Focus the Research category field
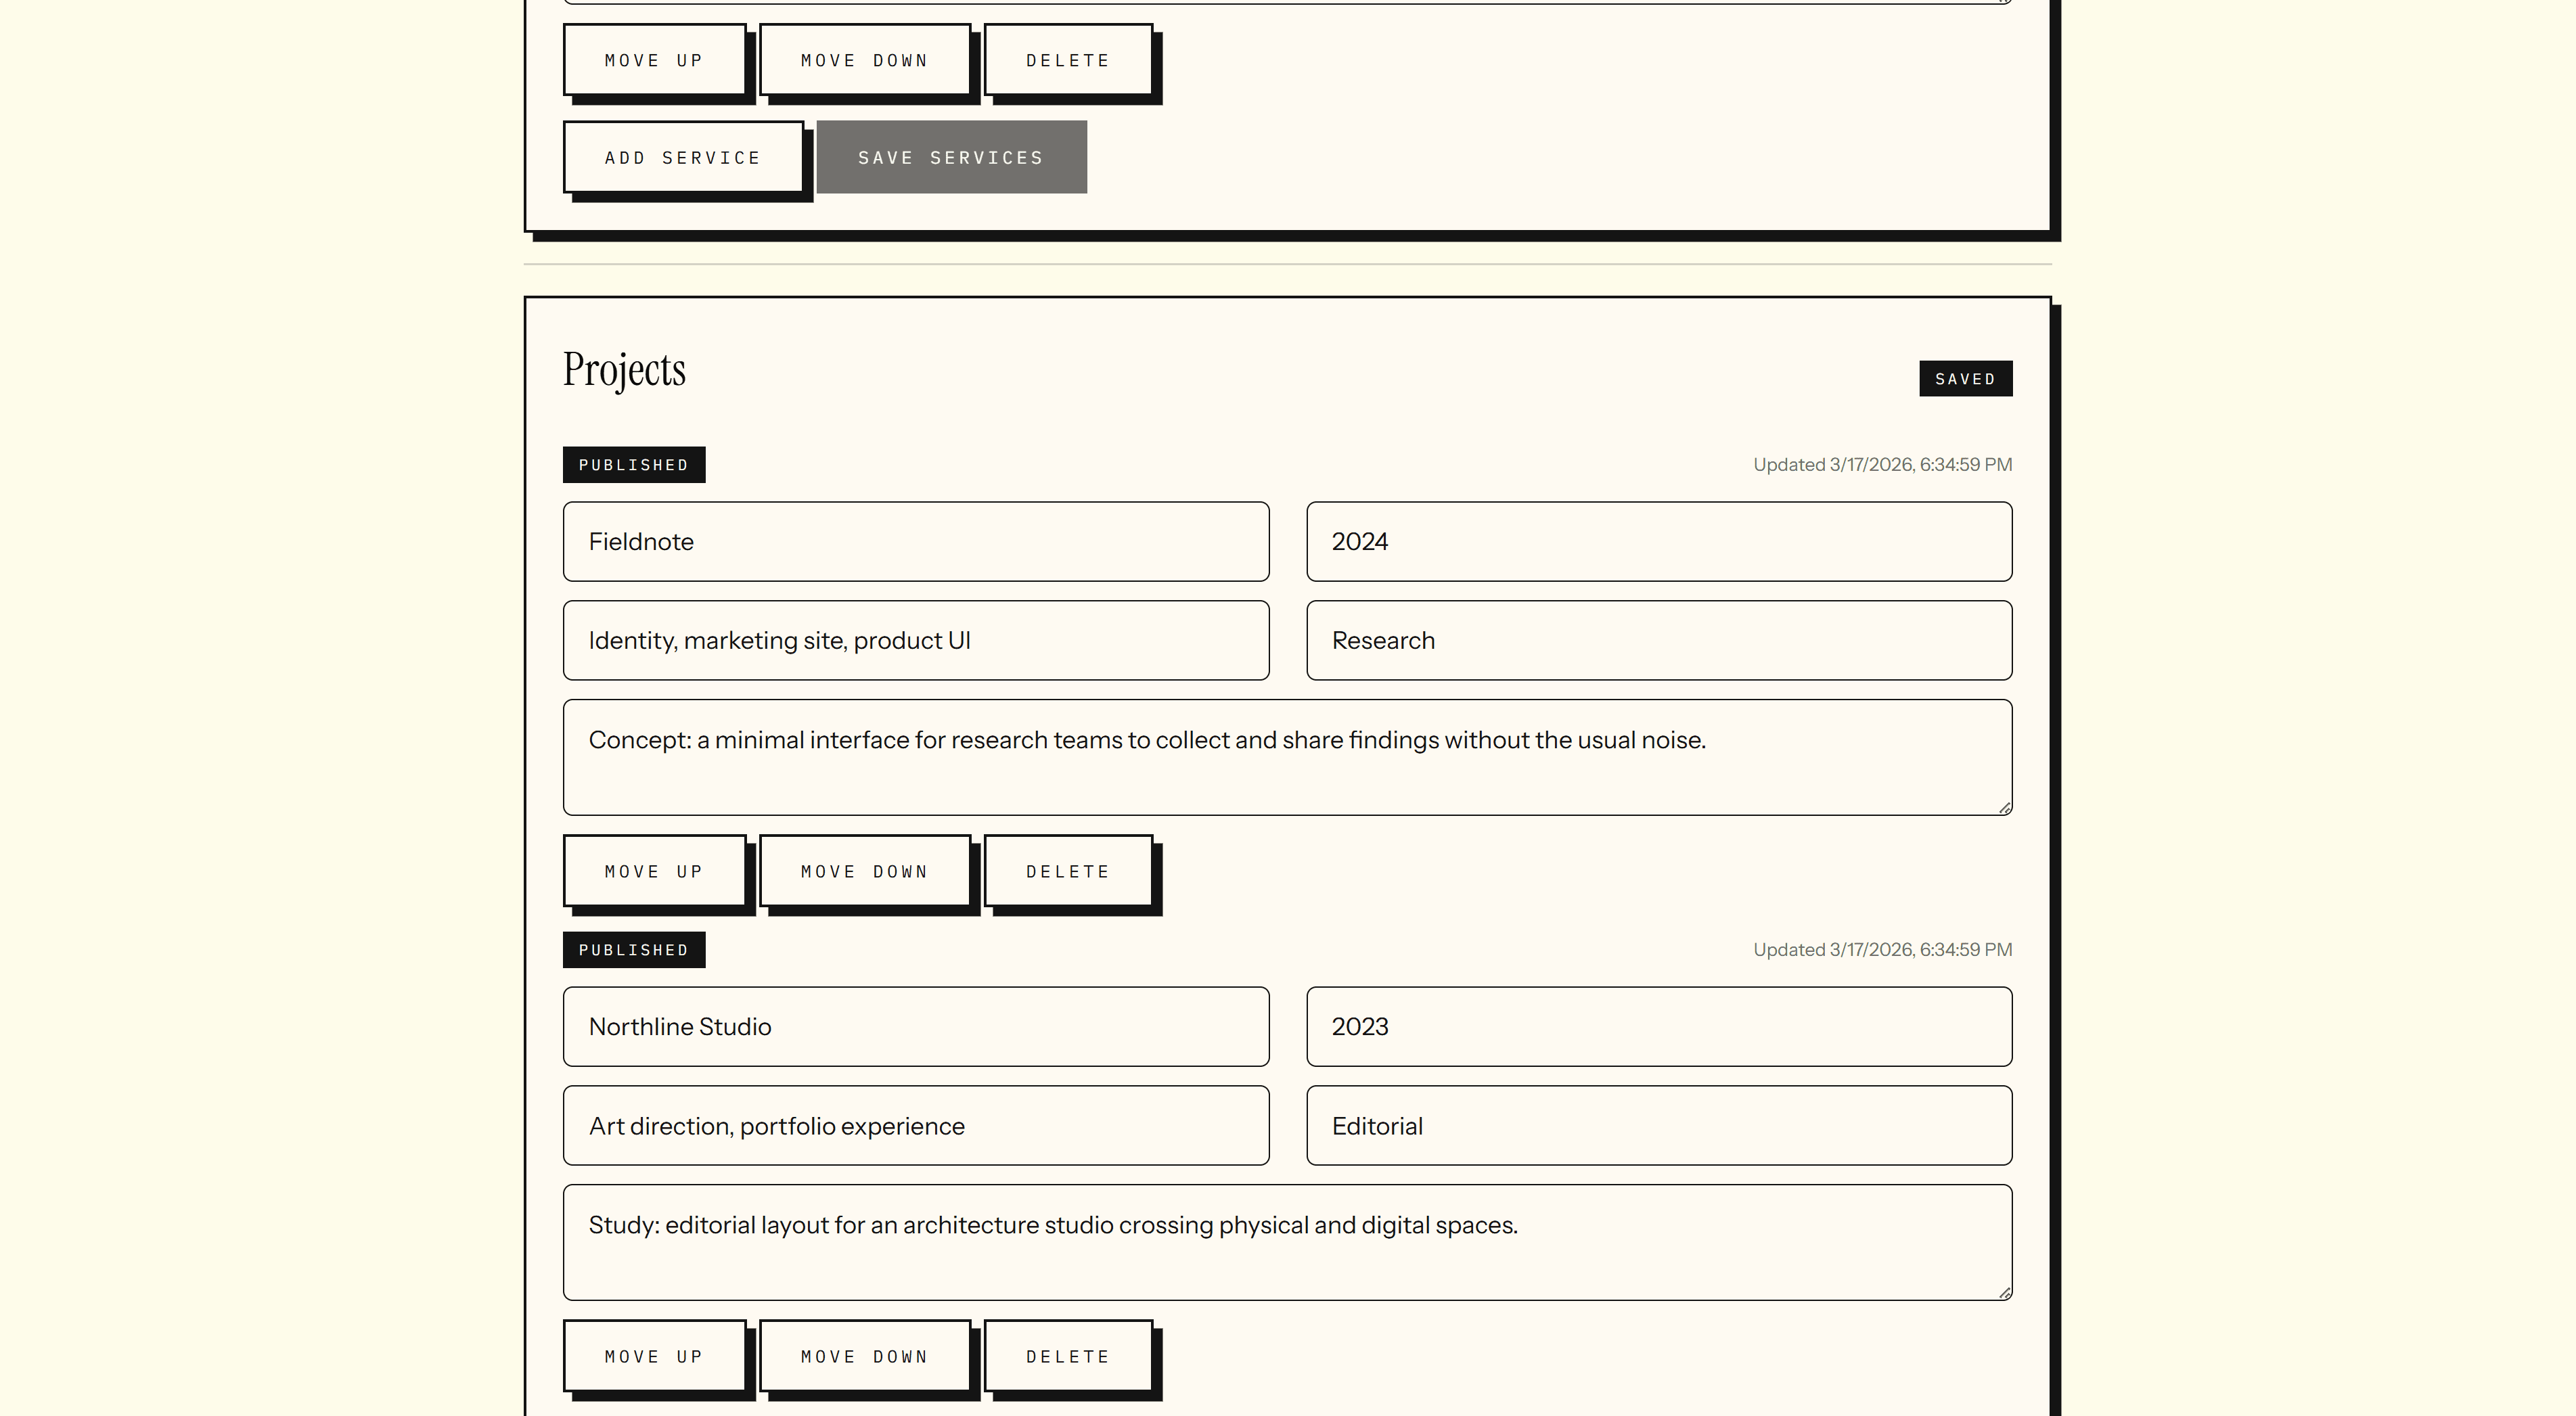The height and width of the screenshot is (1416, 2576). pyautogui.click(x=1658, y=640)
